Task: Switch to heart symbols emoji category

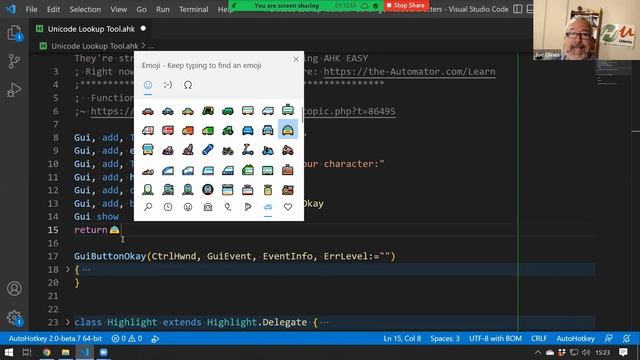Action: click(288, 207)
